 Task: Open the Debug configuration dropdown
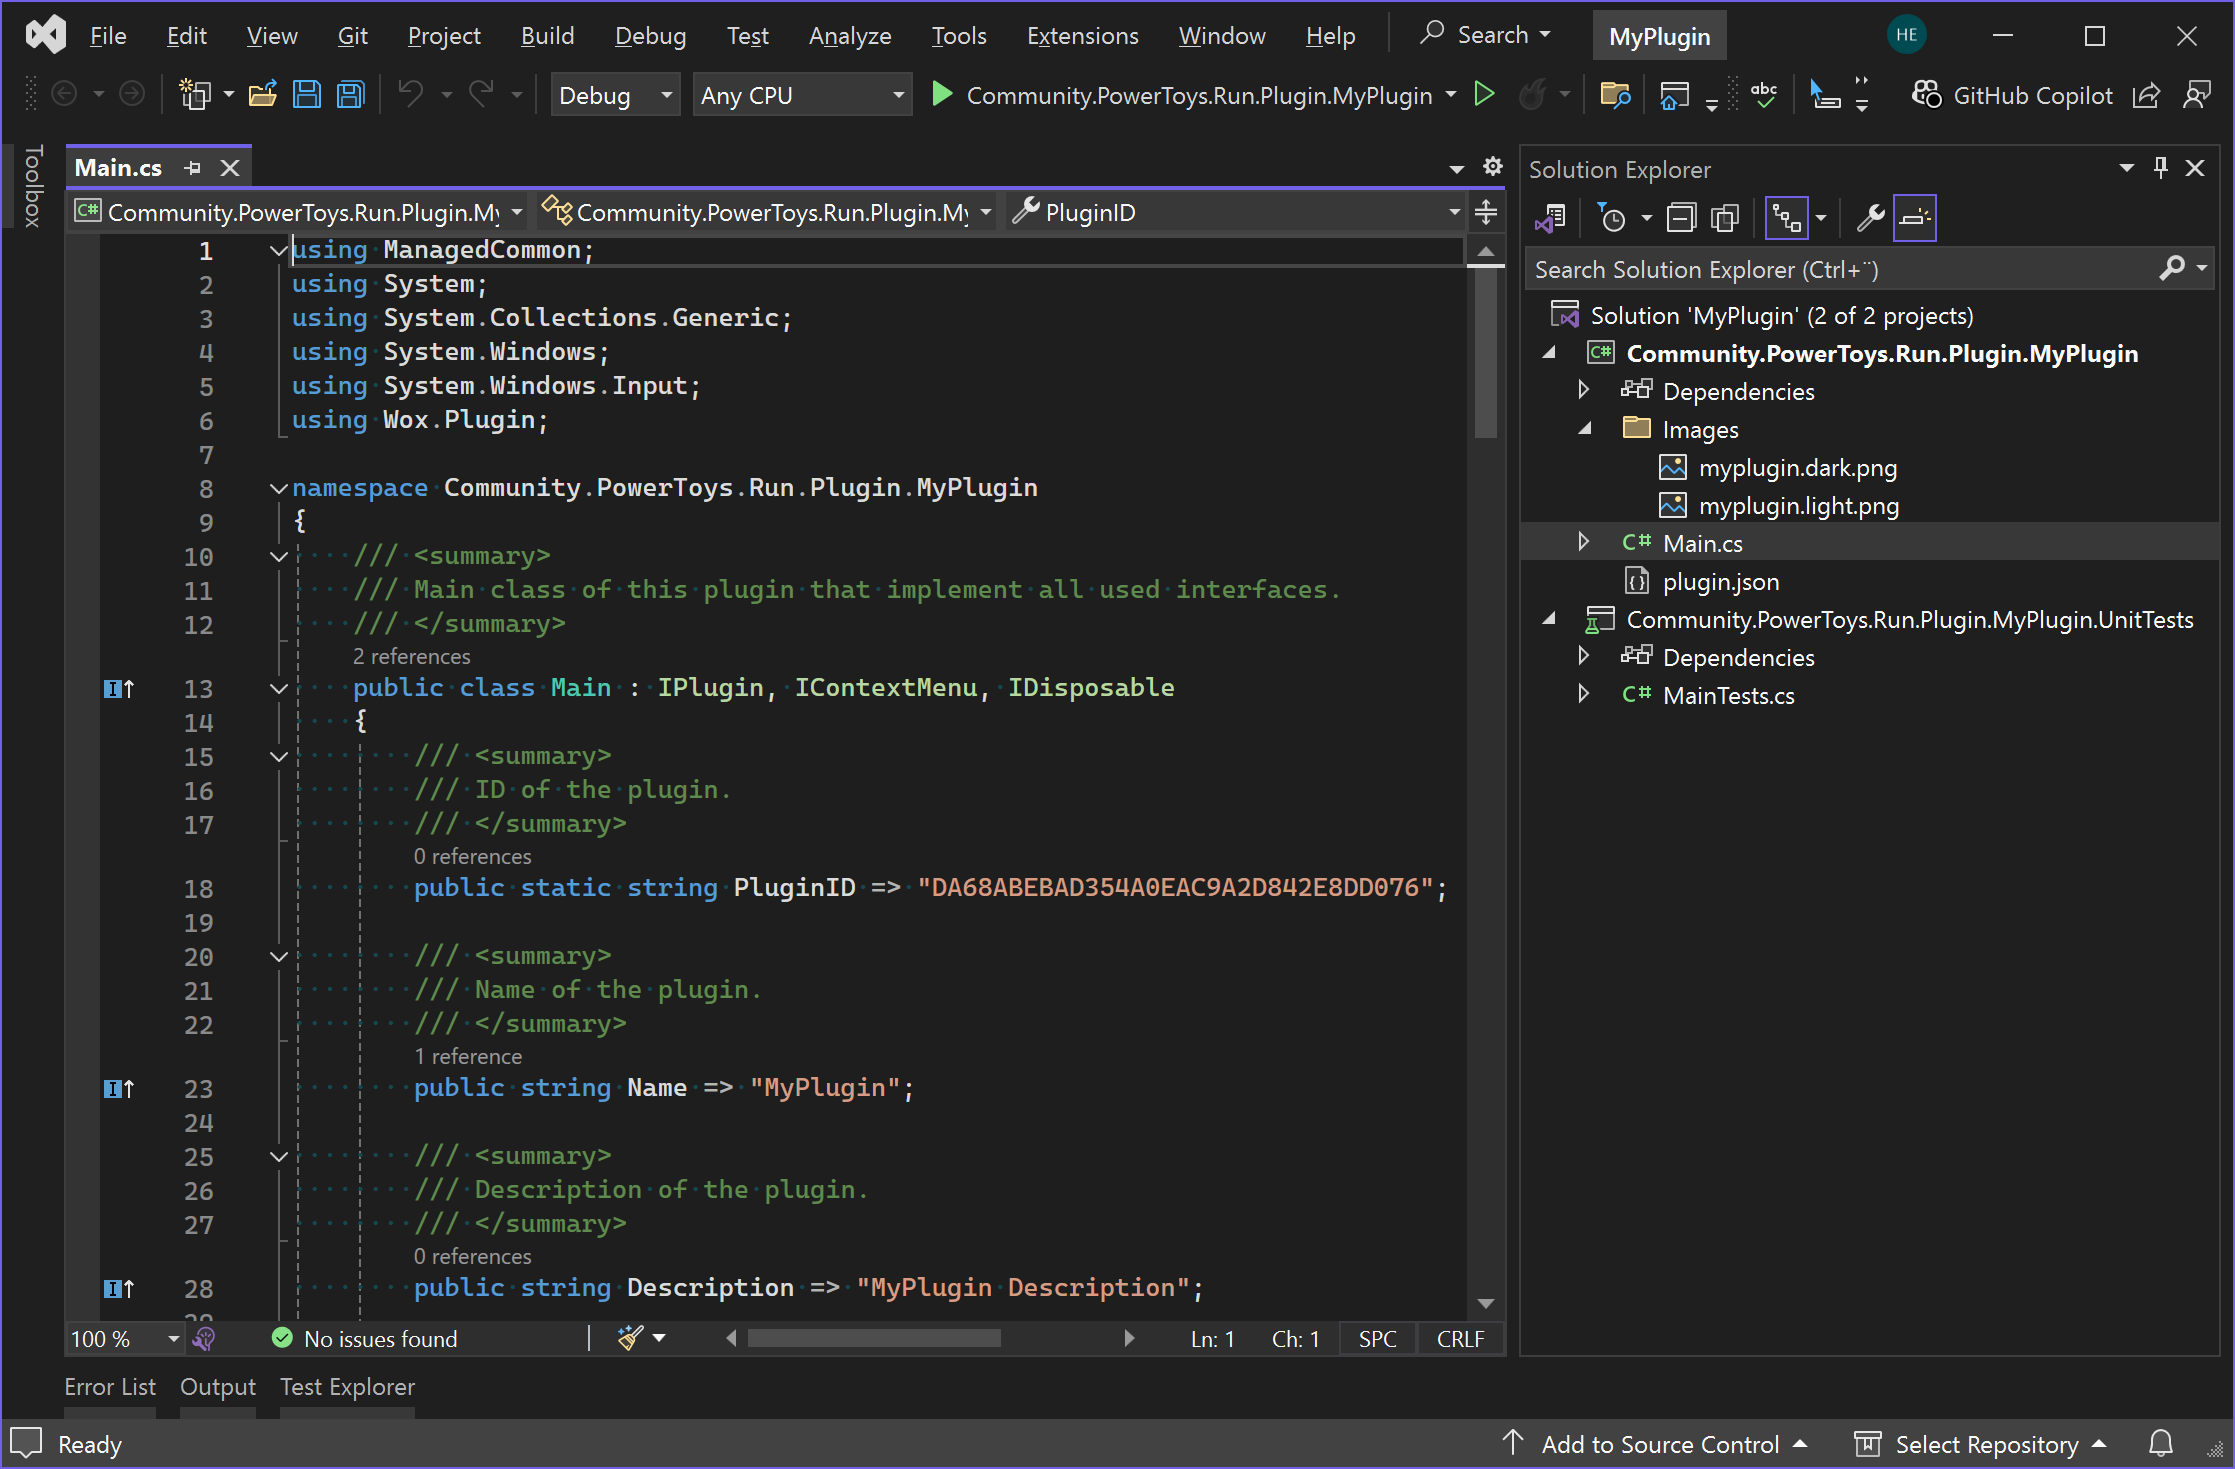click(x=615, y=95)
